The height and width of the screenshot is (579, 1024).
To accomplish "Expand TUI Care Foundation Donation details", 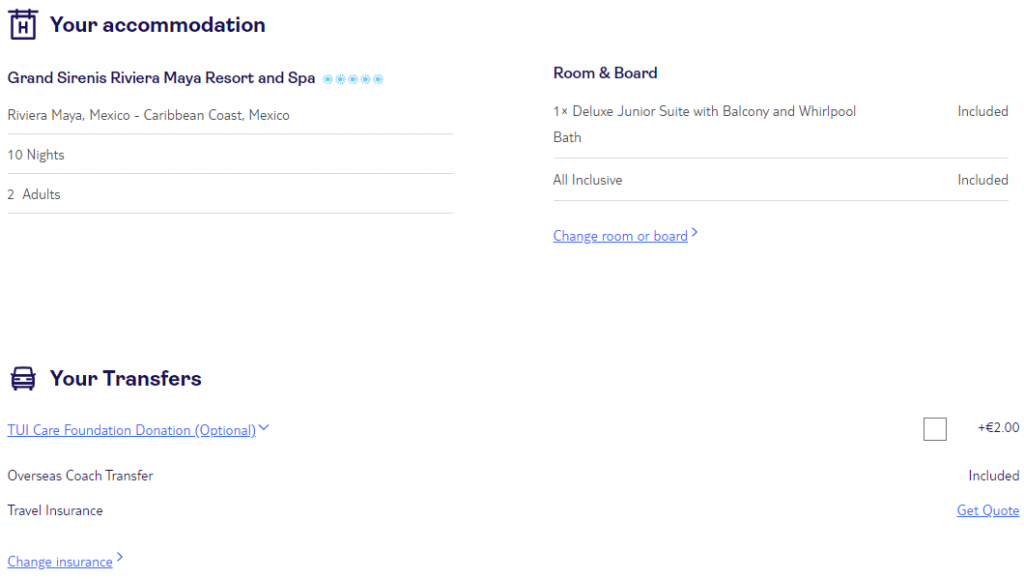I will [131, 430].
